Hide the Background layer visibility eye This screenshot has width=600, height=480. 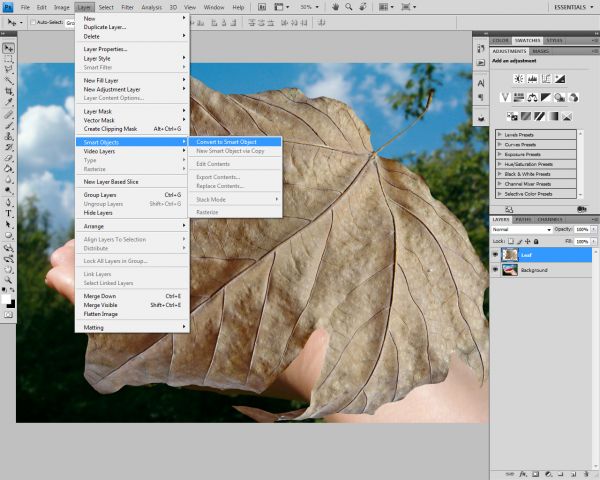tap(495, 270)
